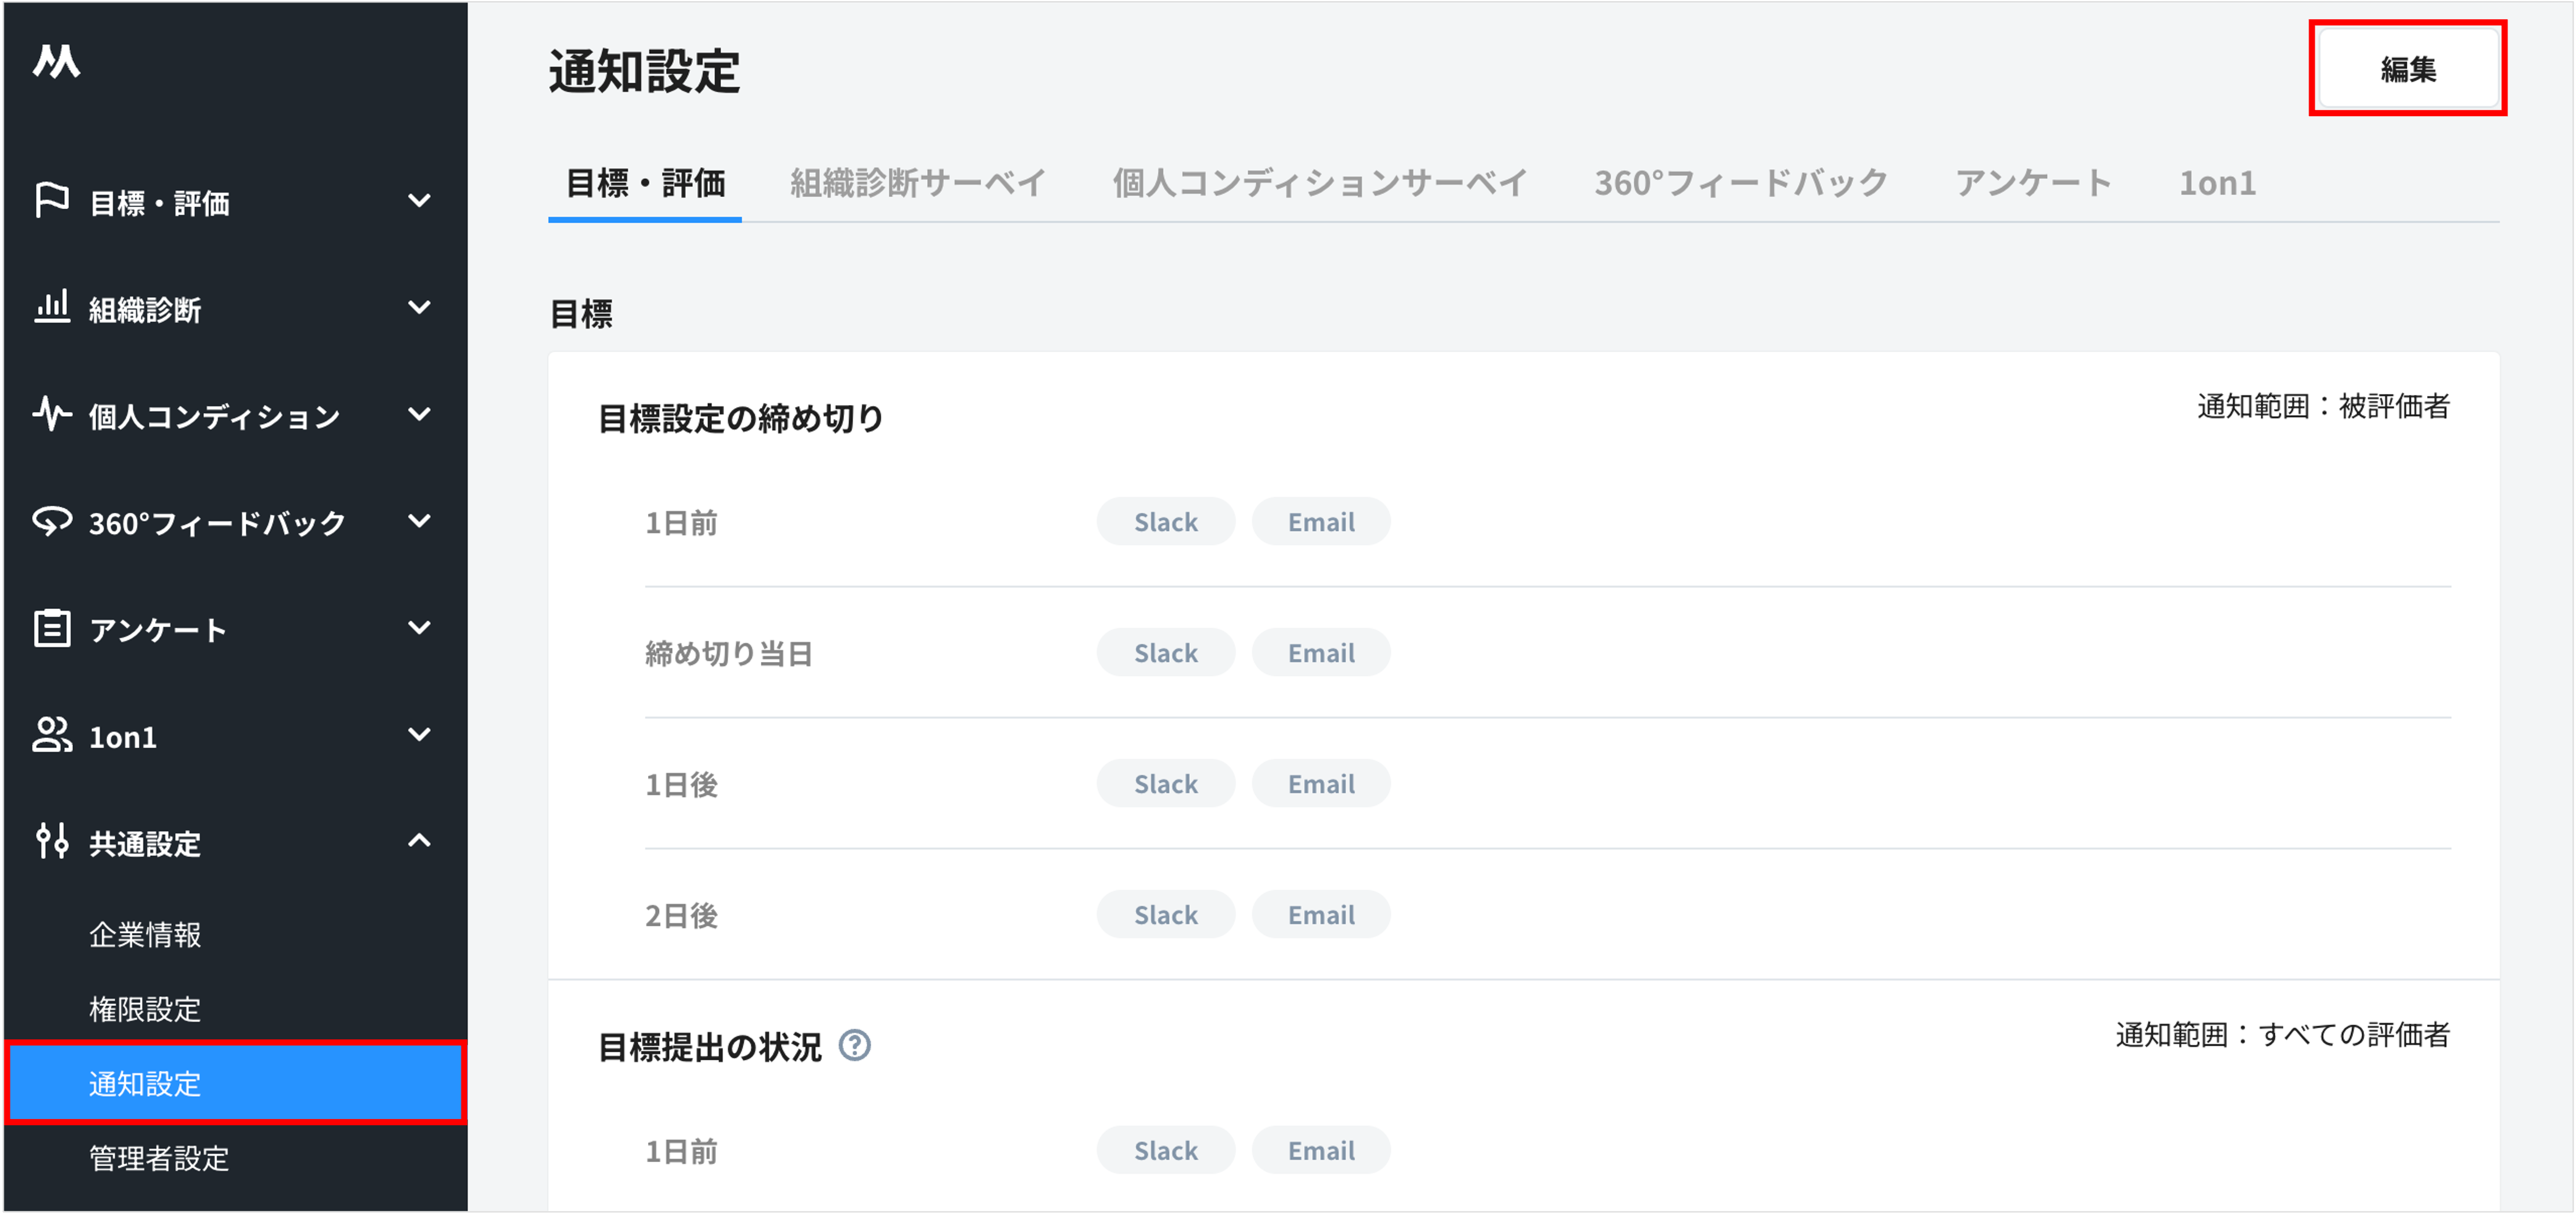Expand the 目標・評価 sidebar chevron
The height and width of the screenshot is (1214, 2576).
point(420,201)
